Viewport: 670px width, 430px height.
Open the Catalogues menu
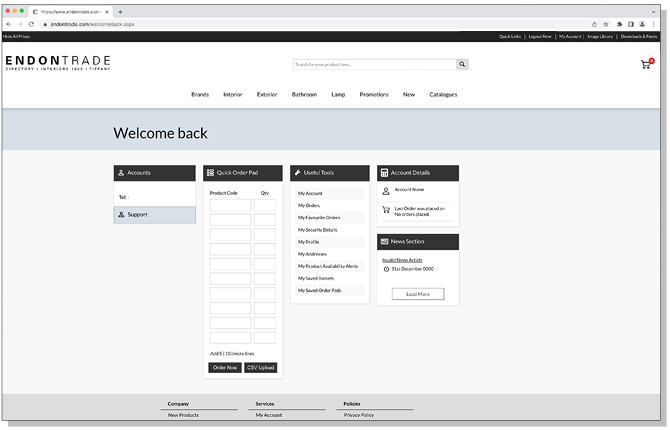pos(443,94)
